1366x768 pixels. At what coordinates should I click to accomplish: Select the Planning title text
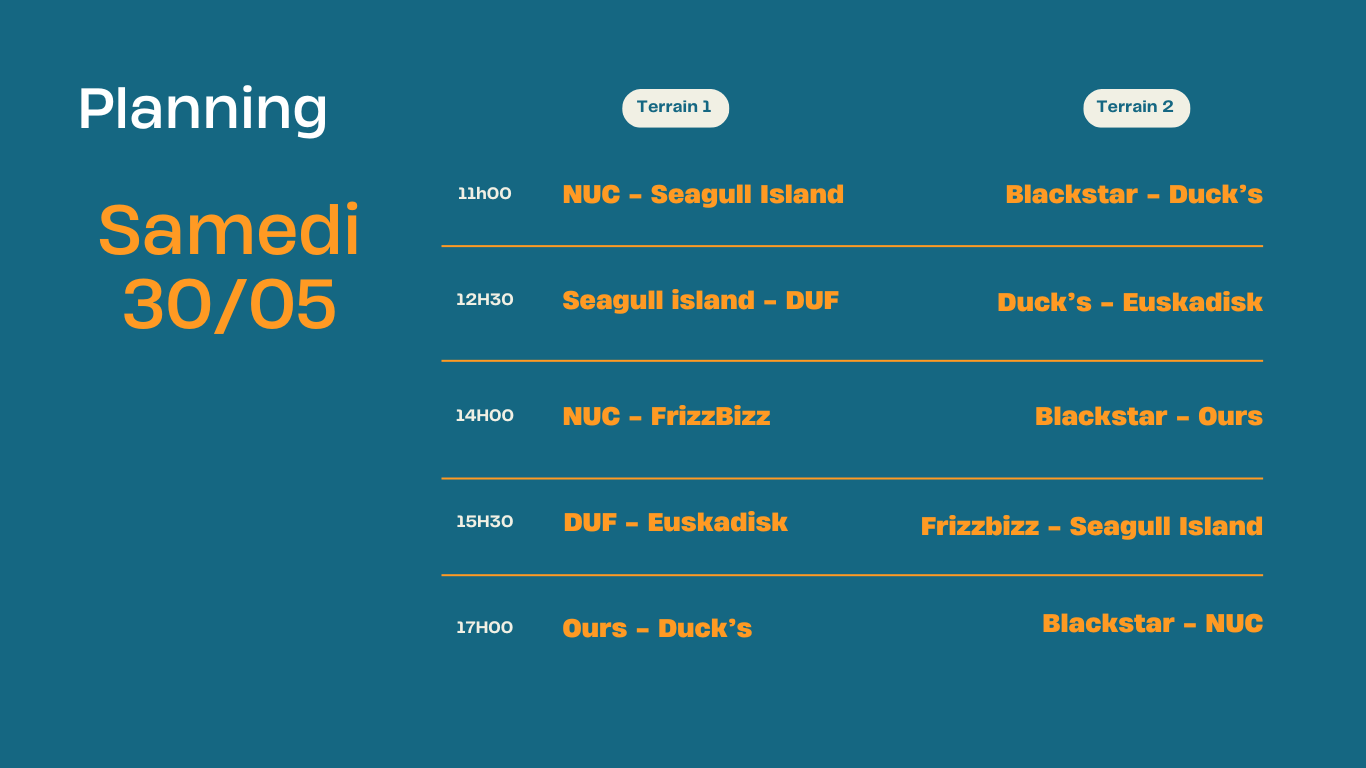click(x=203, y=109)
